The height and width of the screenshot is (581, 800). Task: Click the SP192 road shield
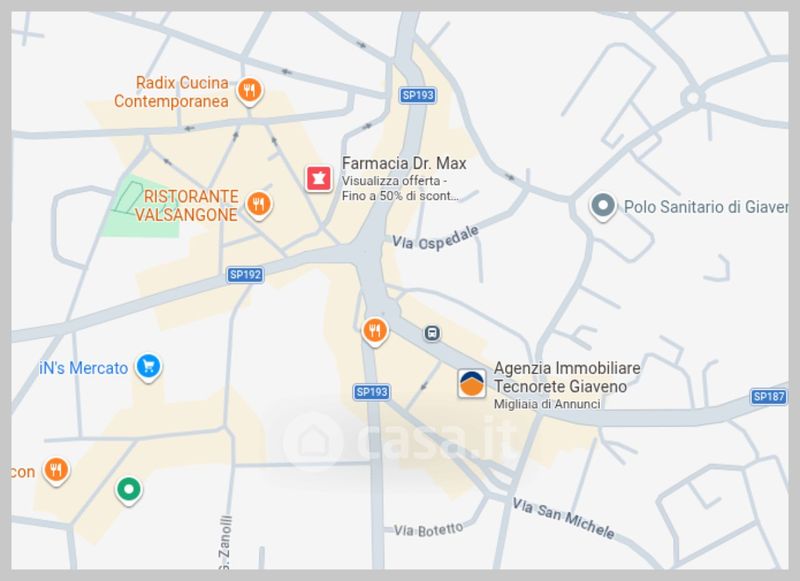[x=245, y=275]
